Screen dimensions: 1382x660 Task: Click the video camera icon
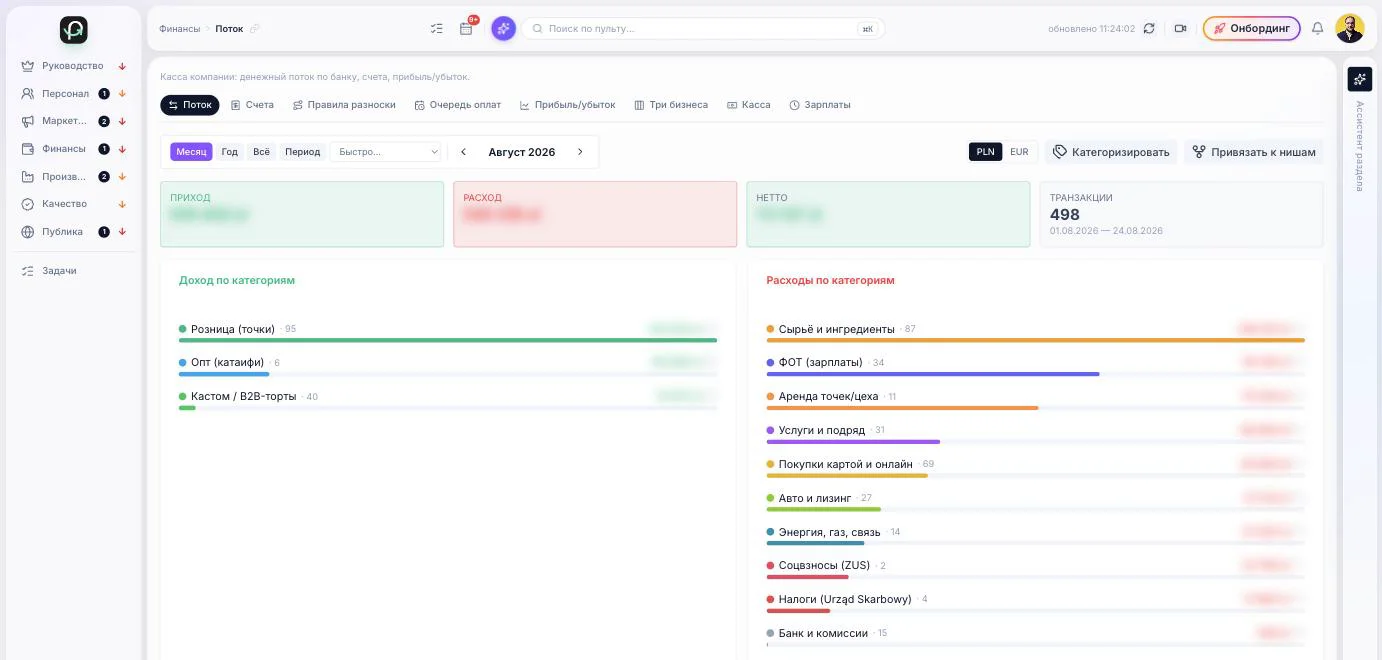[x=1180, y=29]
